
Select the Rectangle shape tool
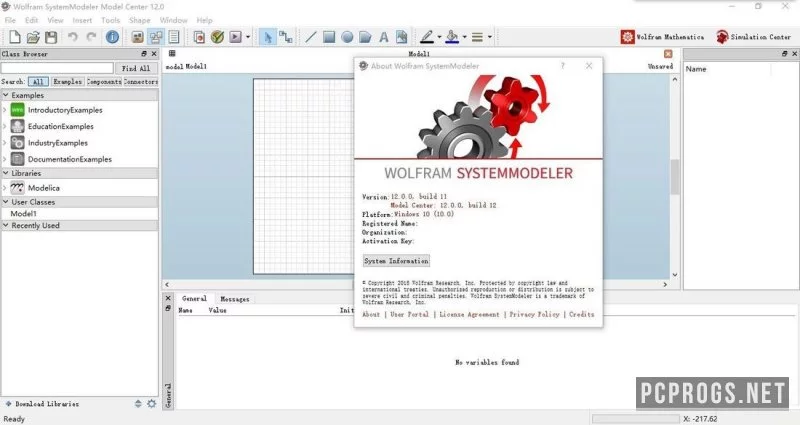pos(329,37)
